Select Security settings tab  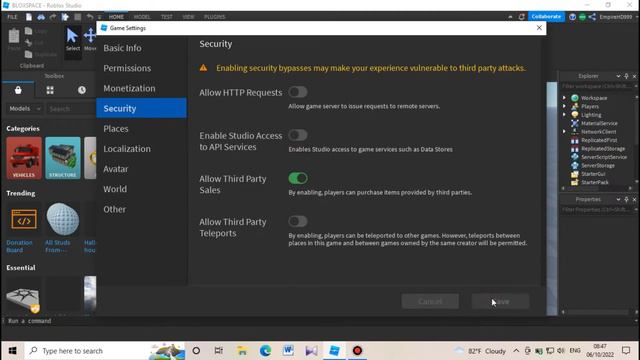click(141, 108)
